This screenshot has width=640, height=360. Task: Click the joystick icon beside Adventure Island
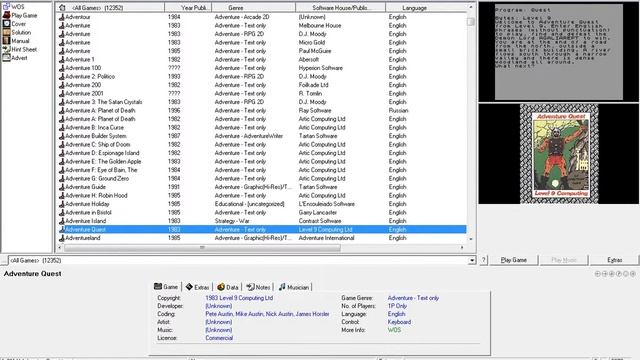coord(62,221)
